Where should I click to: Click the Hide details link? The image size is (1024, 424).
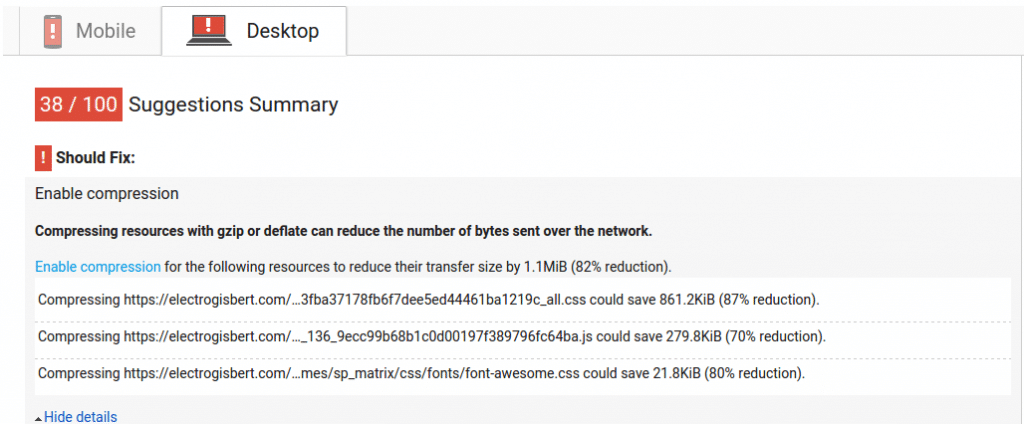(80, 416)
